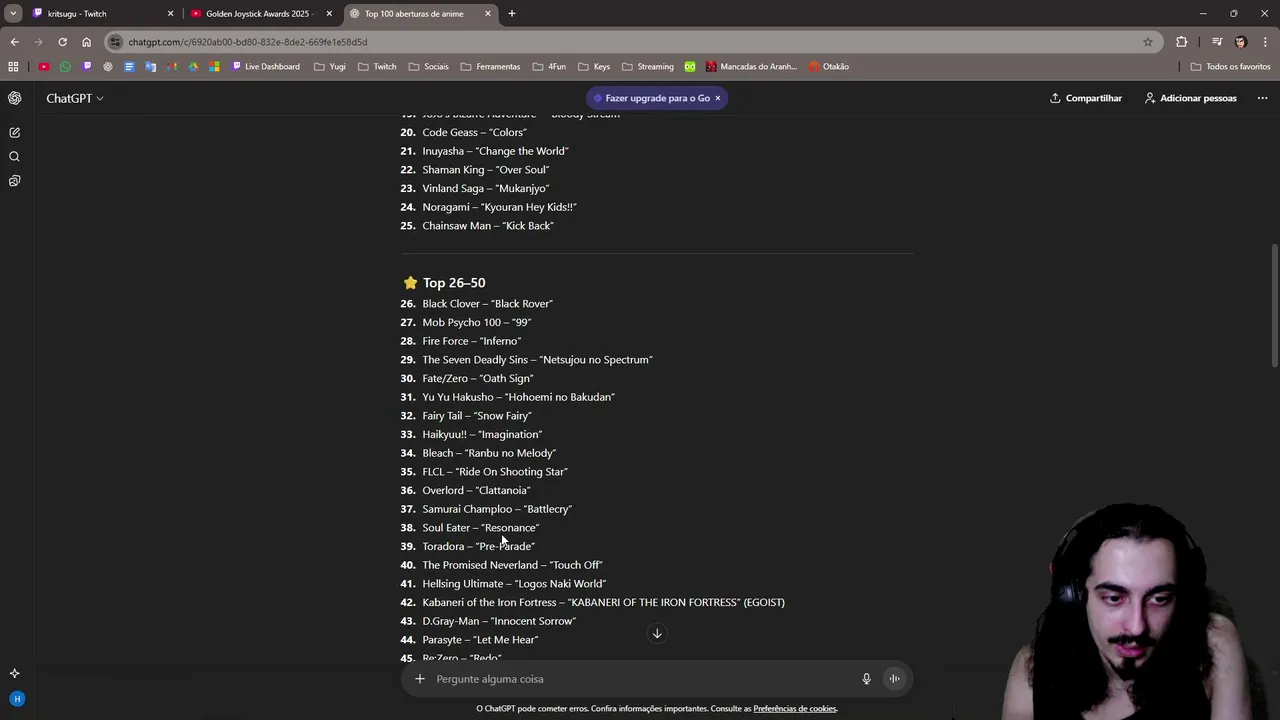Expand the Keys bookmarks folder
The height and width of the screenshot is (720, 1280).
593,67
